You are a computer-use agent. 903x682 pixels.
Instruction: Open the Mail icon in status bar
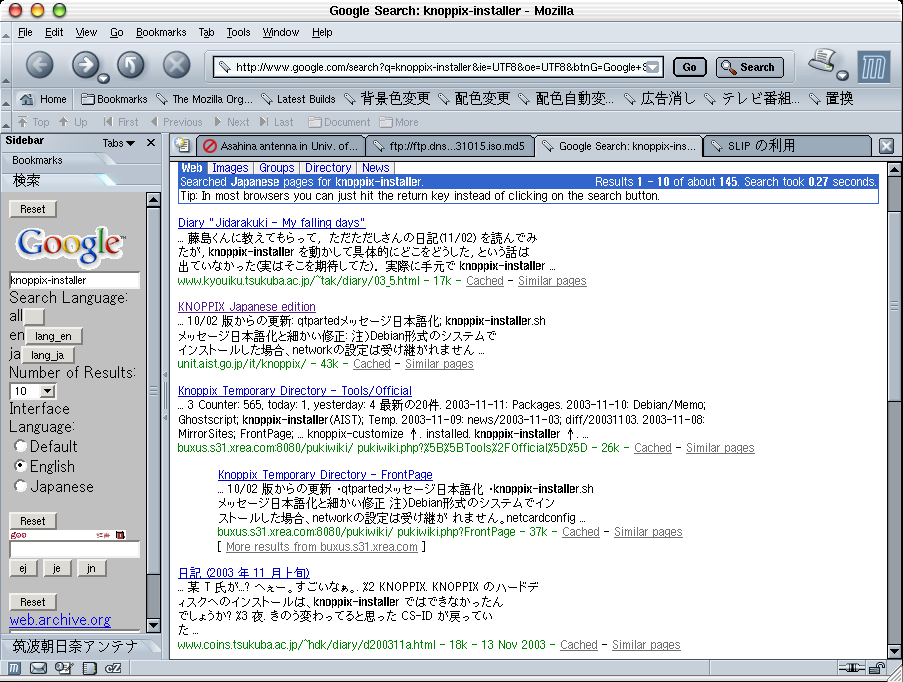pos(38,668)
